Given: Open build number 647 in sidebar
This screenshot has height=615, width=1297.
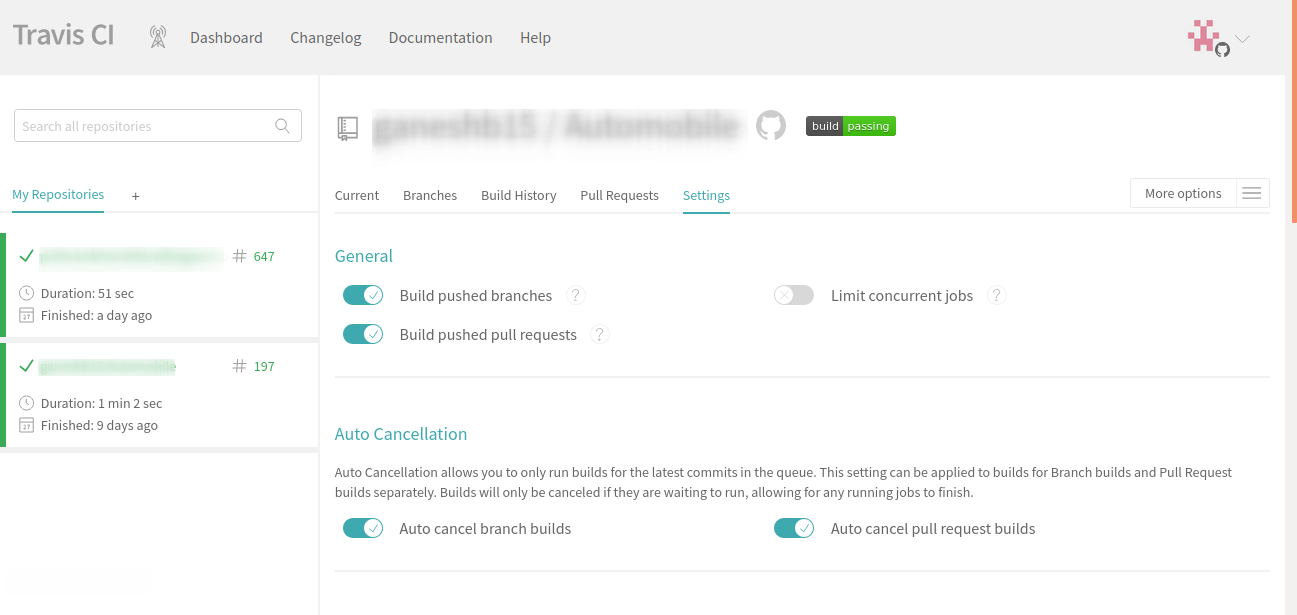Looking at the screenshot, I should coord(263,256).
